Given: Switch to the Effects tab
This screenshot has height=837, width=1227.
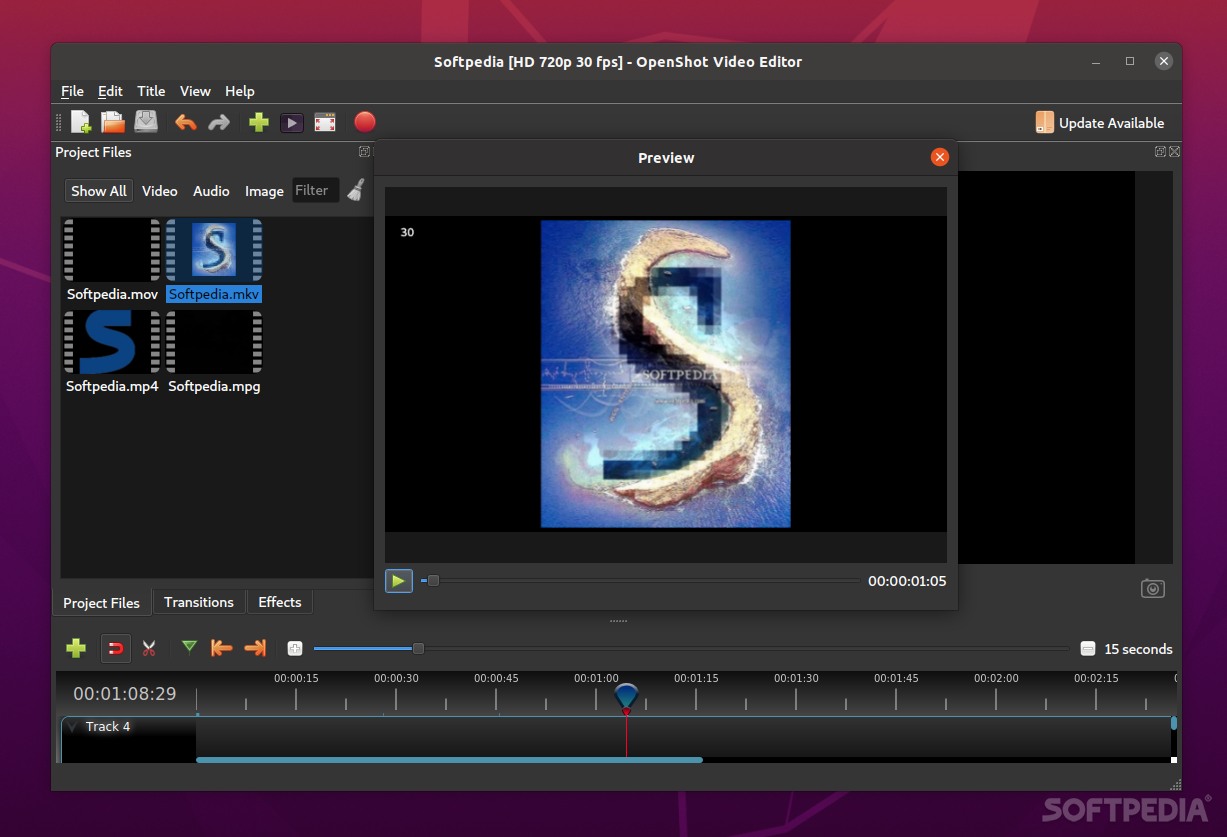Looking at the screenshot, I should [279, 602].
